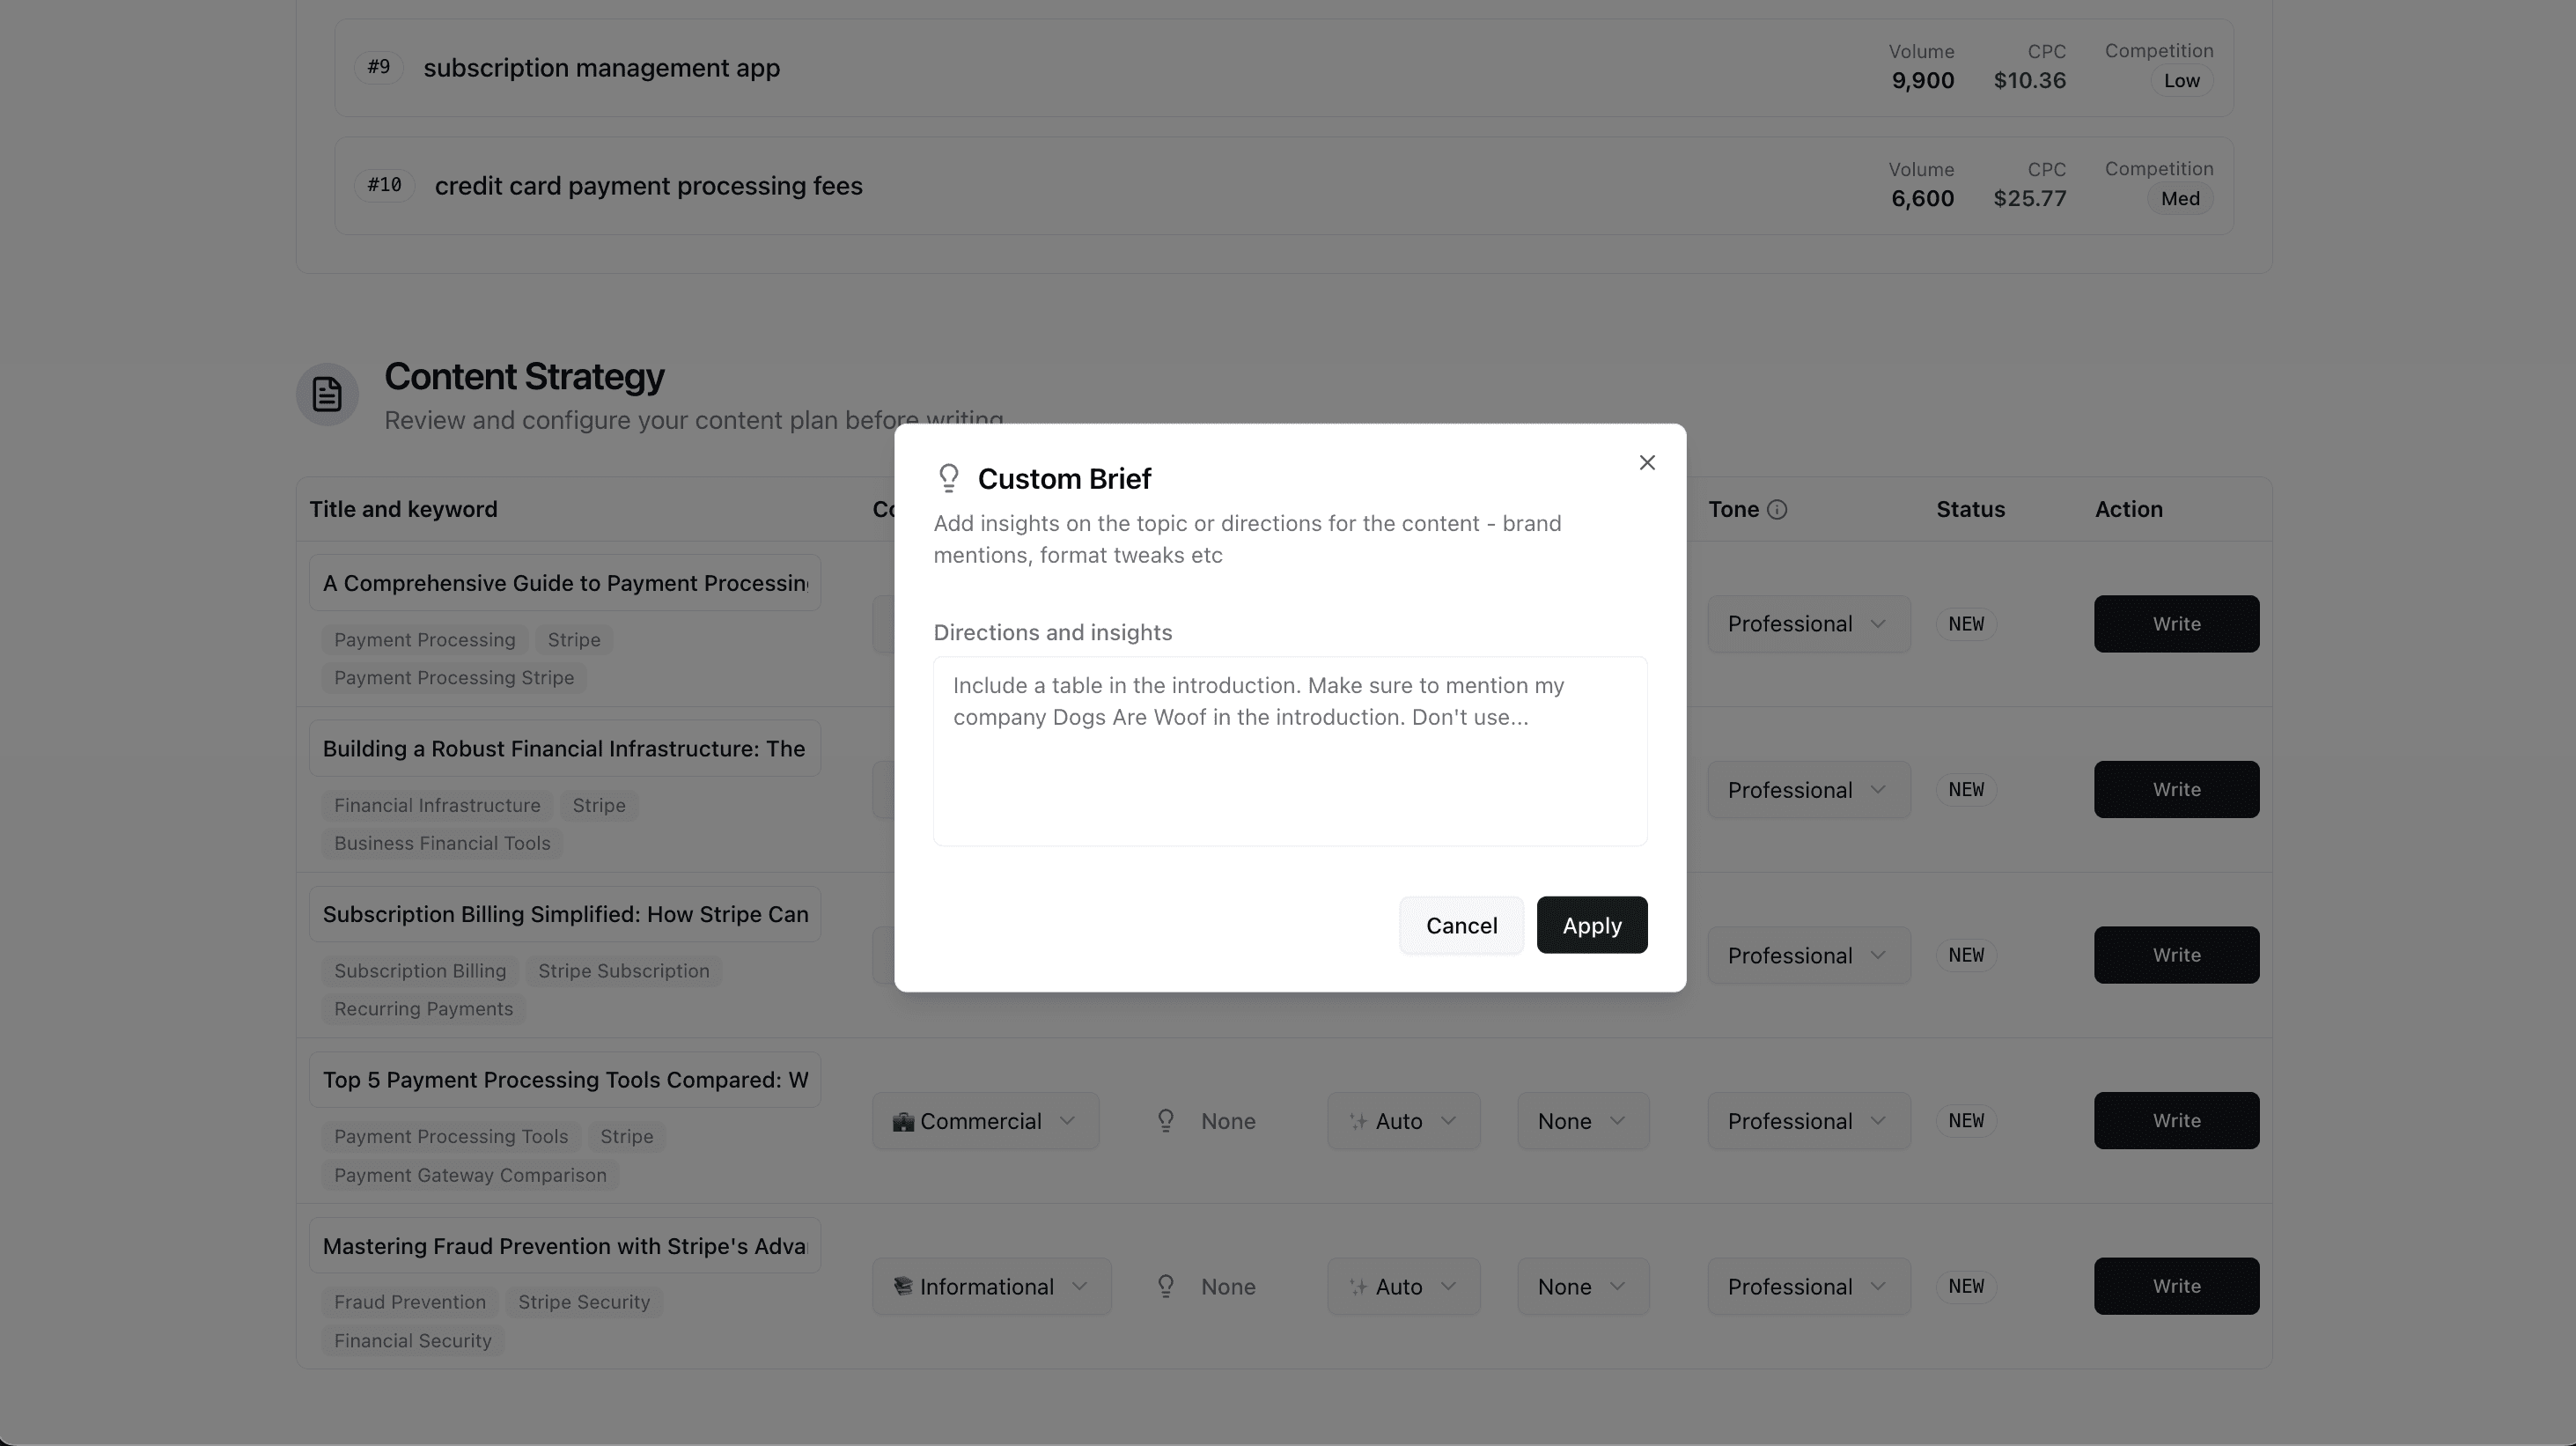Viewport: 2576px width, 1446px height.
Task: Select the Payment Gateway Comparison tag
Action: 469,1175
